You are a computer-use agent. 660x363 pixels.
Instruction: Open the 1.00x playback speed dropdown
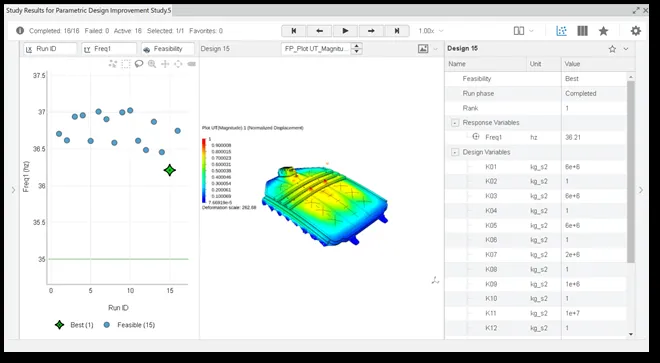click(x=431, y=31)
